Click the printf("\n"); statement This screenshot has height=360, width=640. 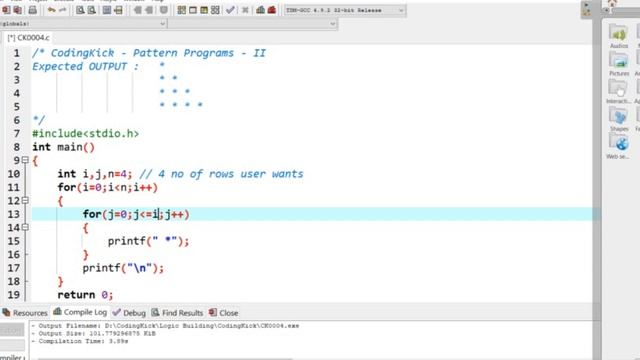(x=123, y=268)
